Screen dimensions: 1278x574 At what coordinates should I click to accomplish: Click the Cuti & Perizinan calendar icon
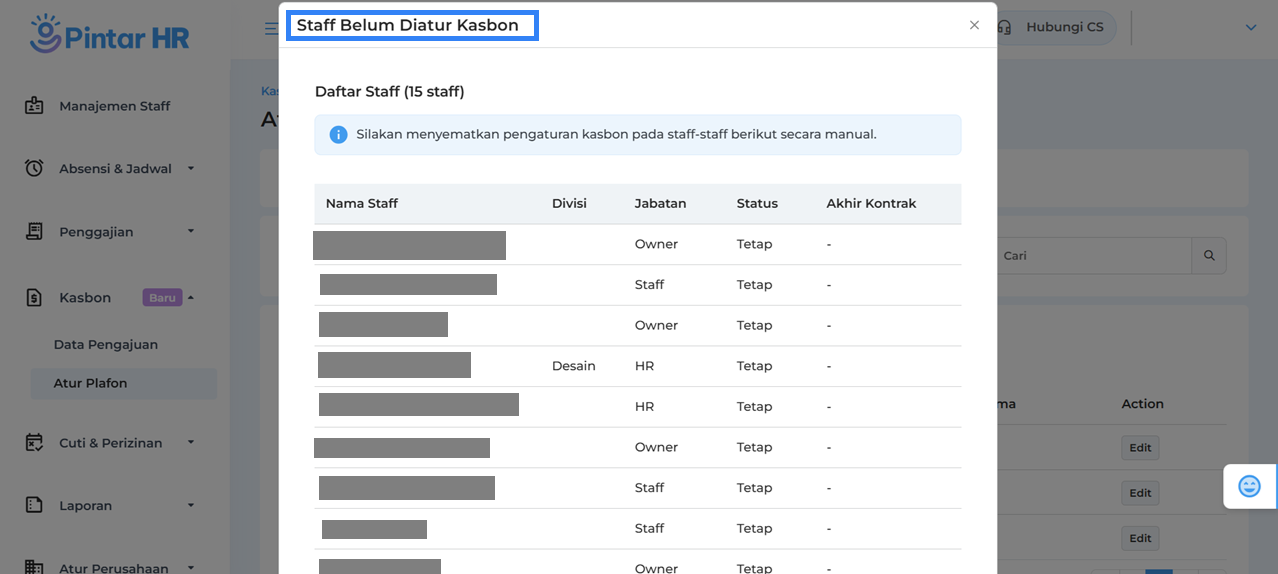pyautogui.click(x=34, y=442)
